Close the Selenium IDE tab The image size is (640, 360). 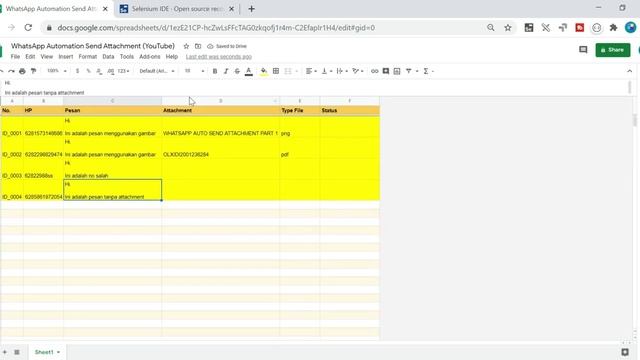[231, 9]
